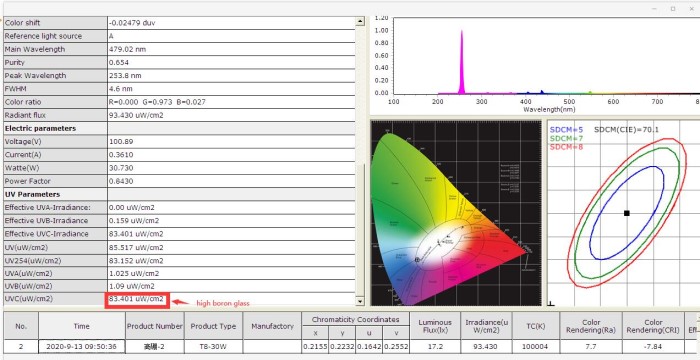Click the y coordinate cell 0.2232

[342, 347]
